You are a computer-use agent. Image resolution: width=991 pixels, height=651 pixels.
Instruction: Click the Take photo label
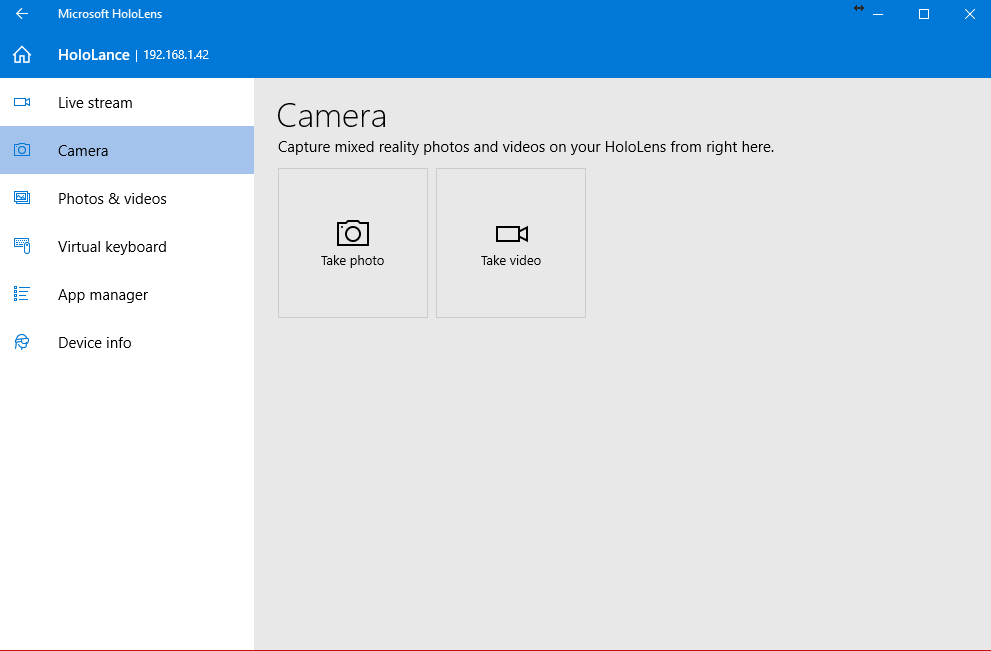(353, 260)
